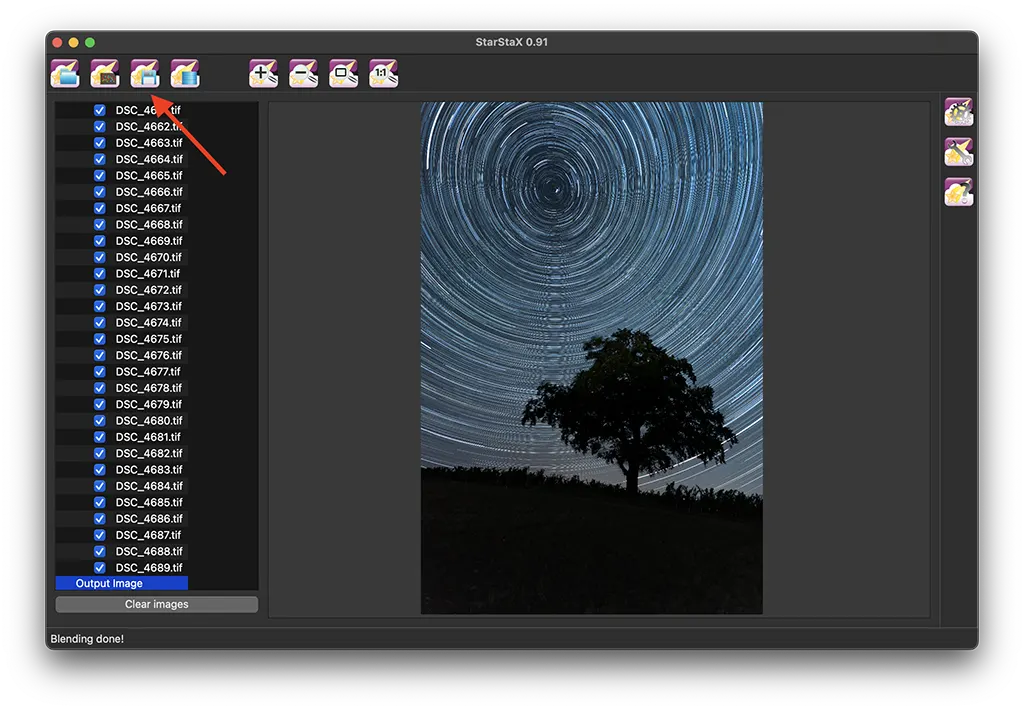
Task: Start processing with the stack icon
Action: point(185,73)
